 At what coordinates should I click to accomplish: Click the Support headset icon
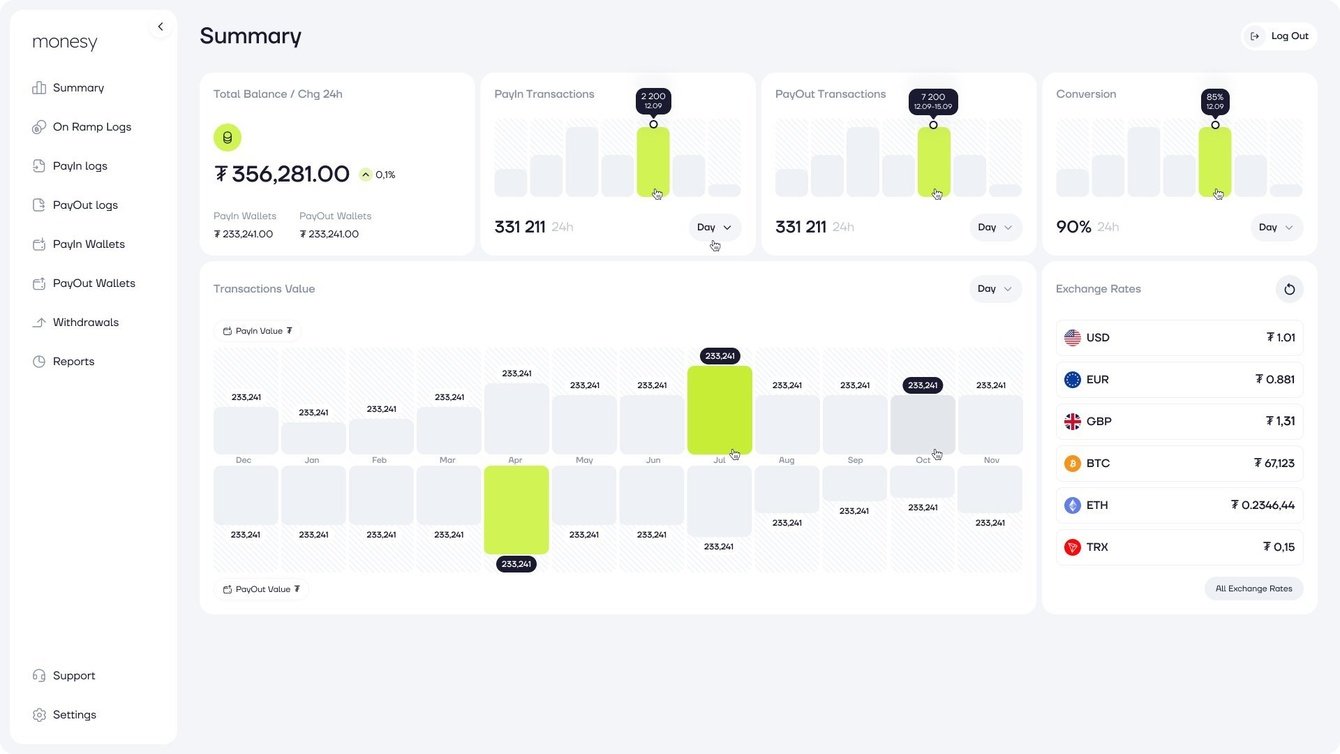tap(39, 676)
